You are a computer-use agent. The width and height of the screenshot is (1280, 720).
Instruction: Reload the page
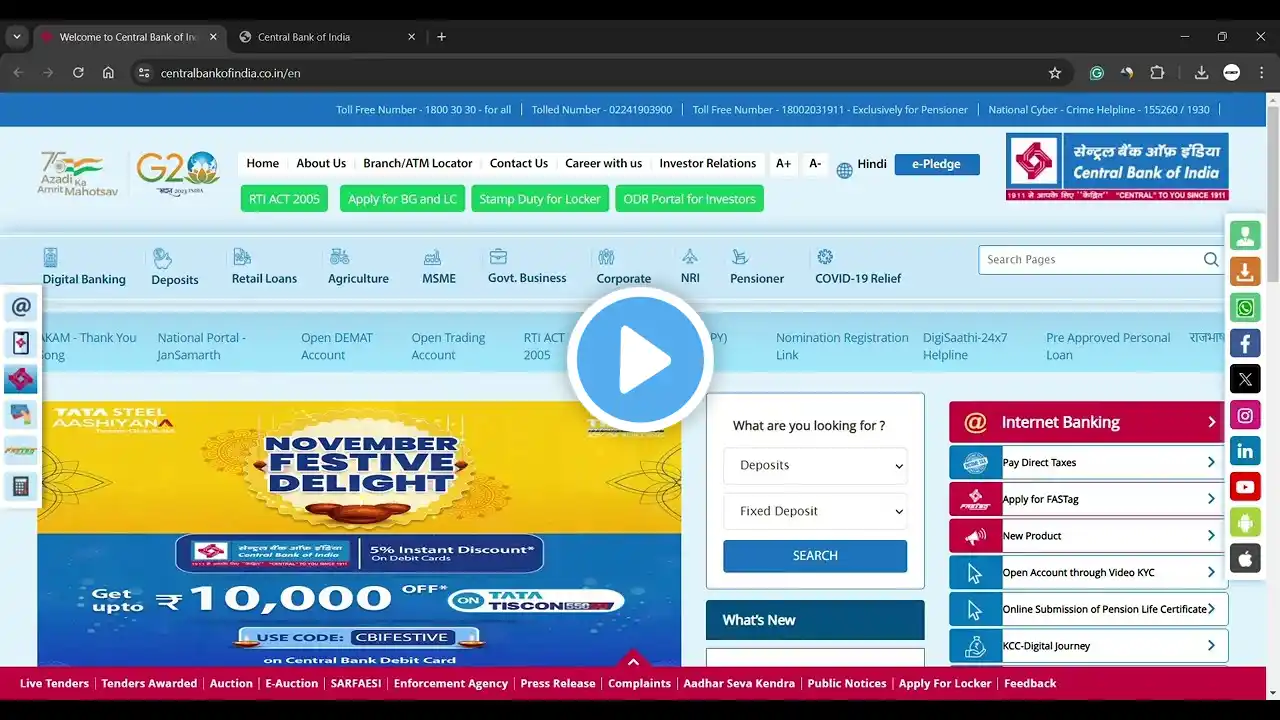[78, 73]
